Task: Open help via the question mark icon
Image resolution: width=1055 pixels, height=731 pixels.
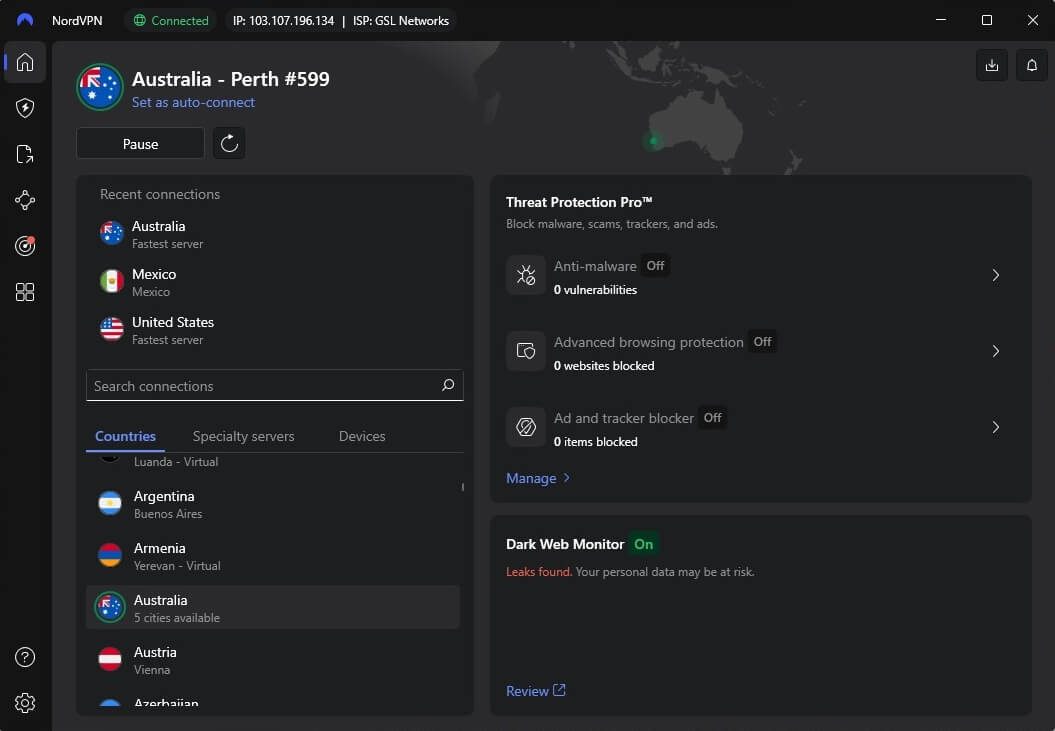Action: (x=24, y=657)
